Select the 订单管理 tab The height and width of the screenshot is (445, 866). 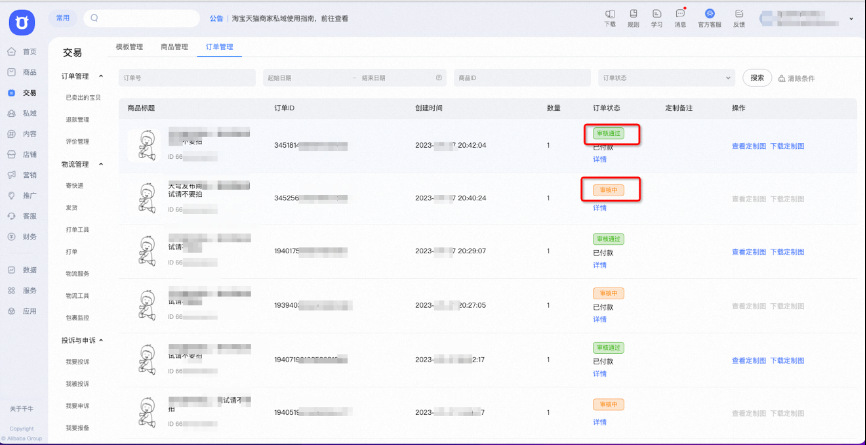(x=219, y=47)
